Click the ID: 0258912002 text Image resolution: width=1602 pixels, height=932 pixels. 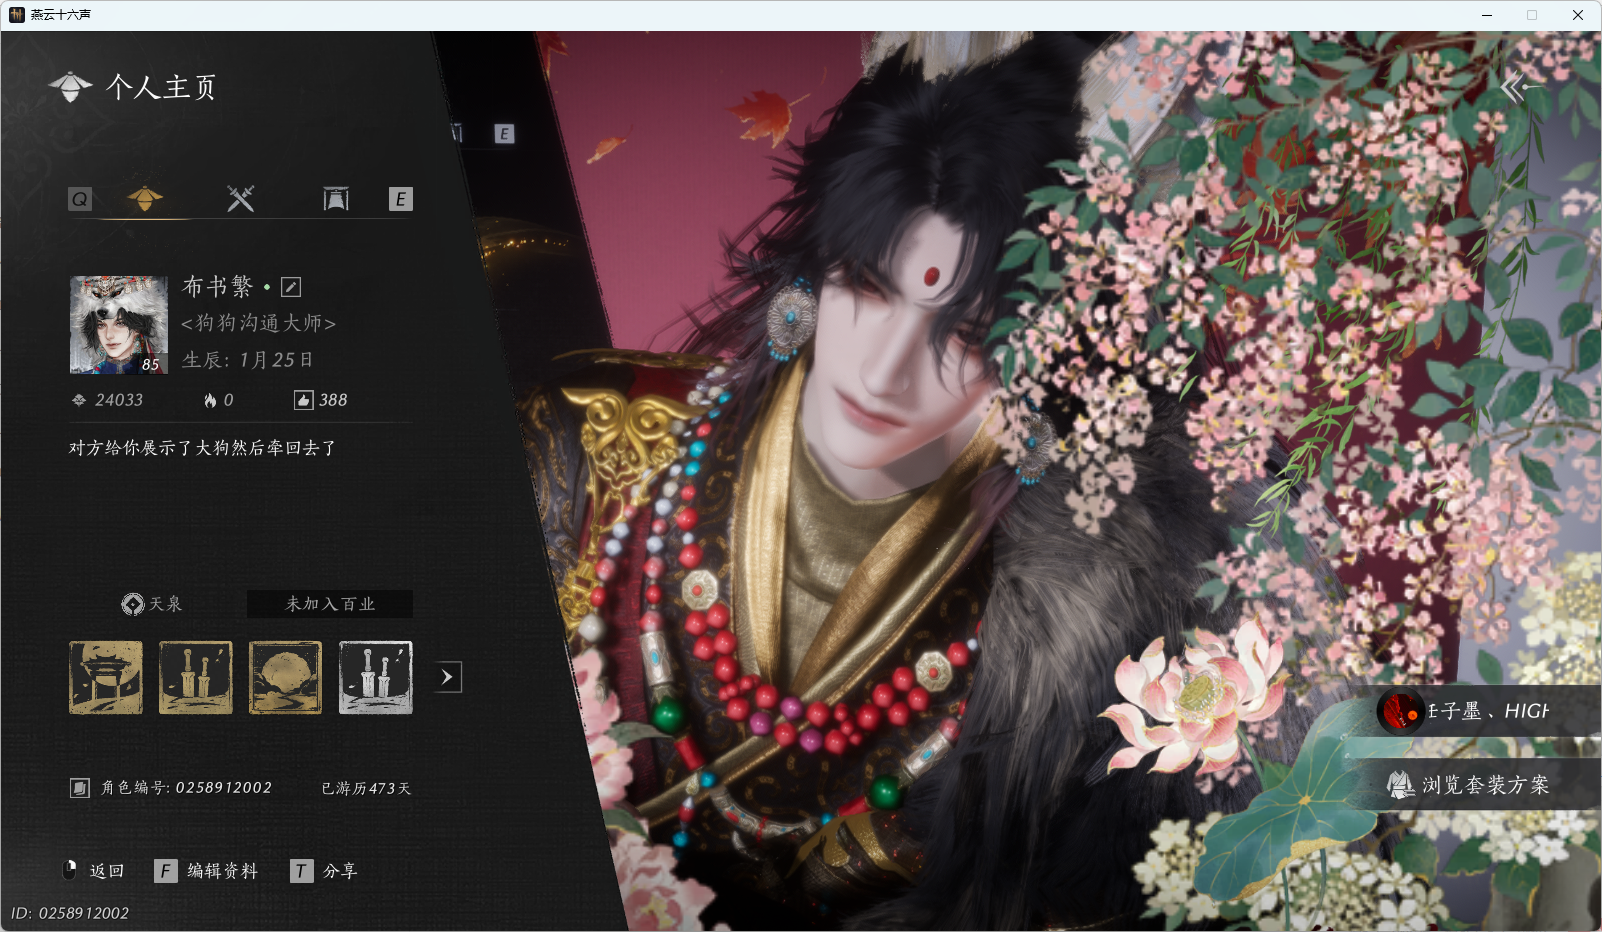pyautogui.click(x=70, y=913)
